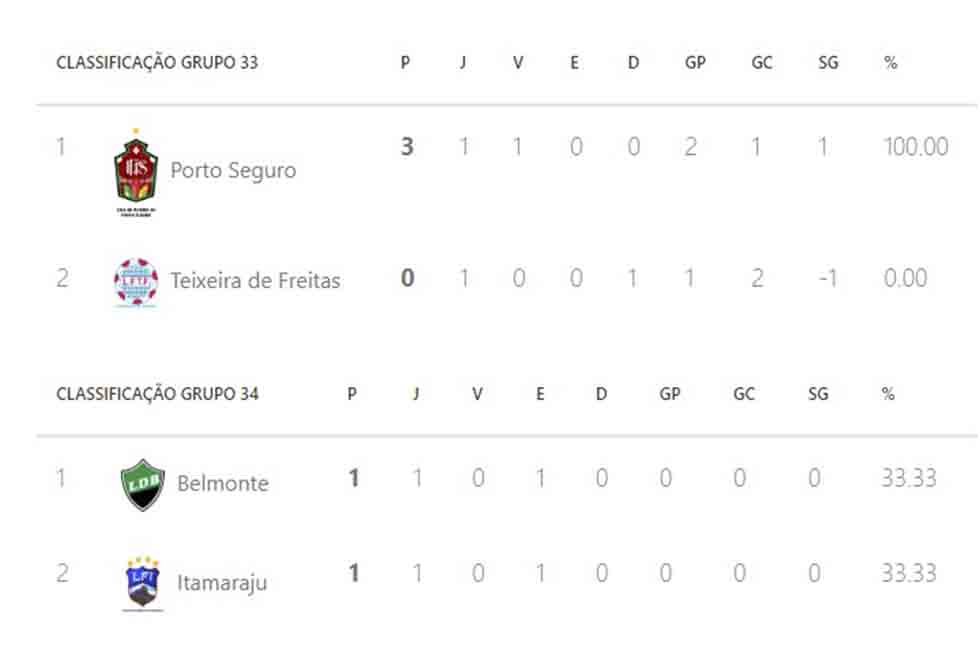Screen dimensions: 980x653
Task: Click the Porto Seguro team crest
Action: 136,172
